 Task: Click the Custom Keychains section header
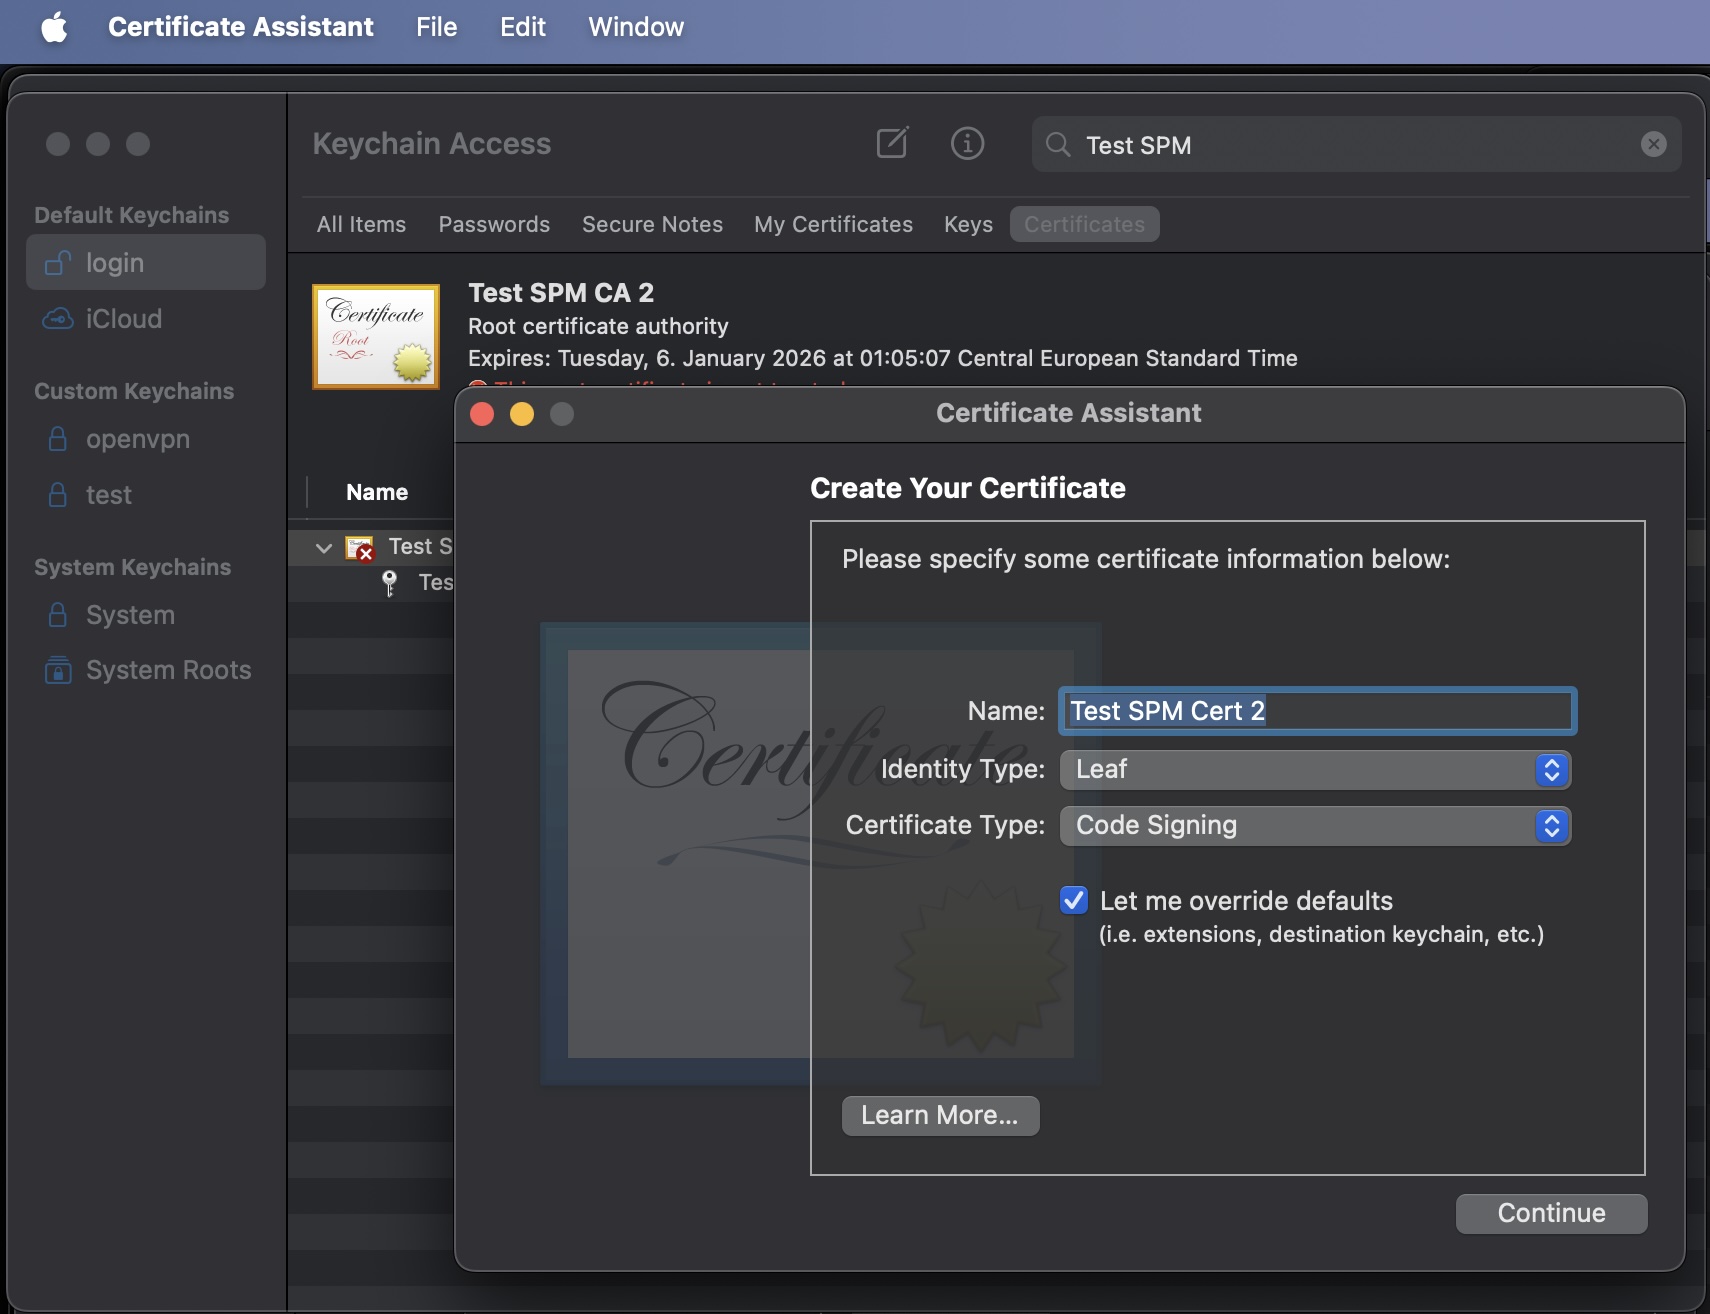coord(134,391)
